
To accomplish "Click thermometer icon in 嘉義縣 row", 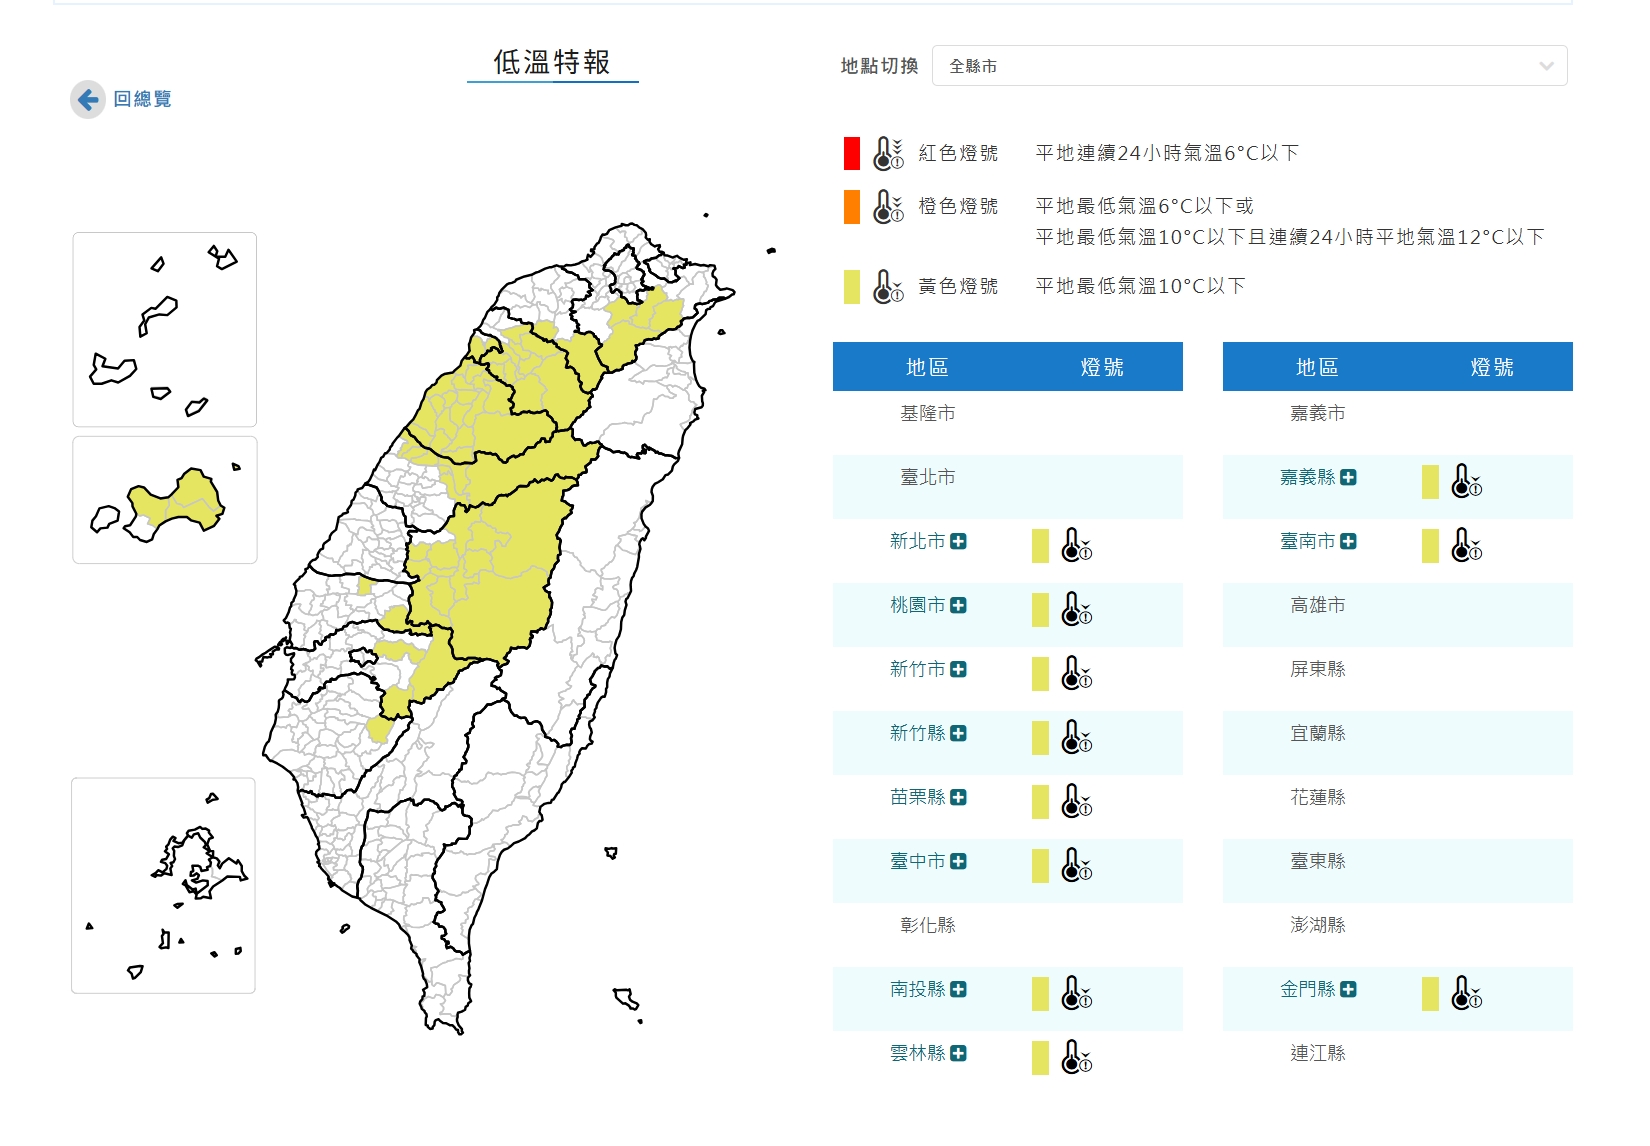I will (1466, 481).
